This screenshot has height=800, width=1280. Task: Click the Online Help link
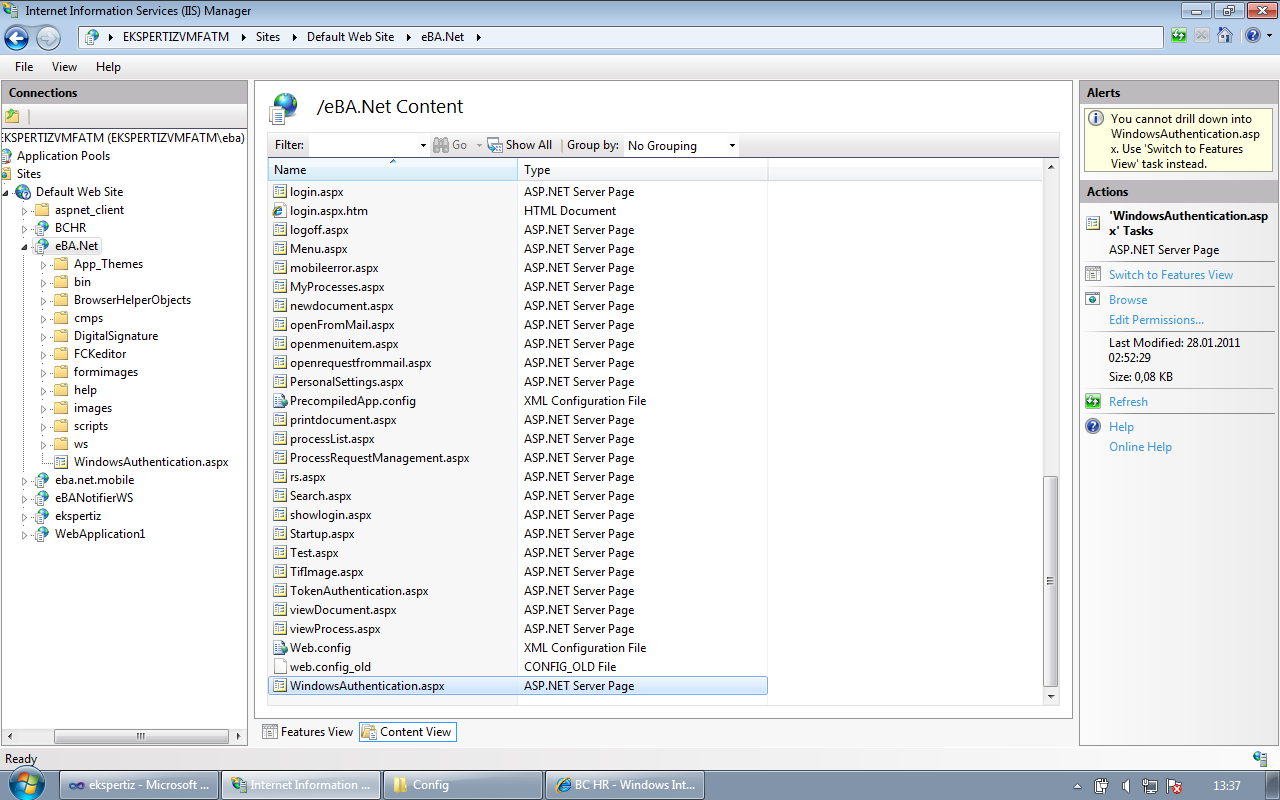(x=1140, y=447)
